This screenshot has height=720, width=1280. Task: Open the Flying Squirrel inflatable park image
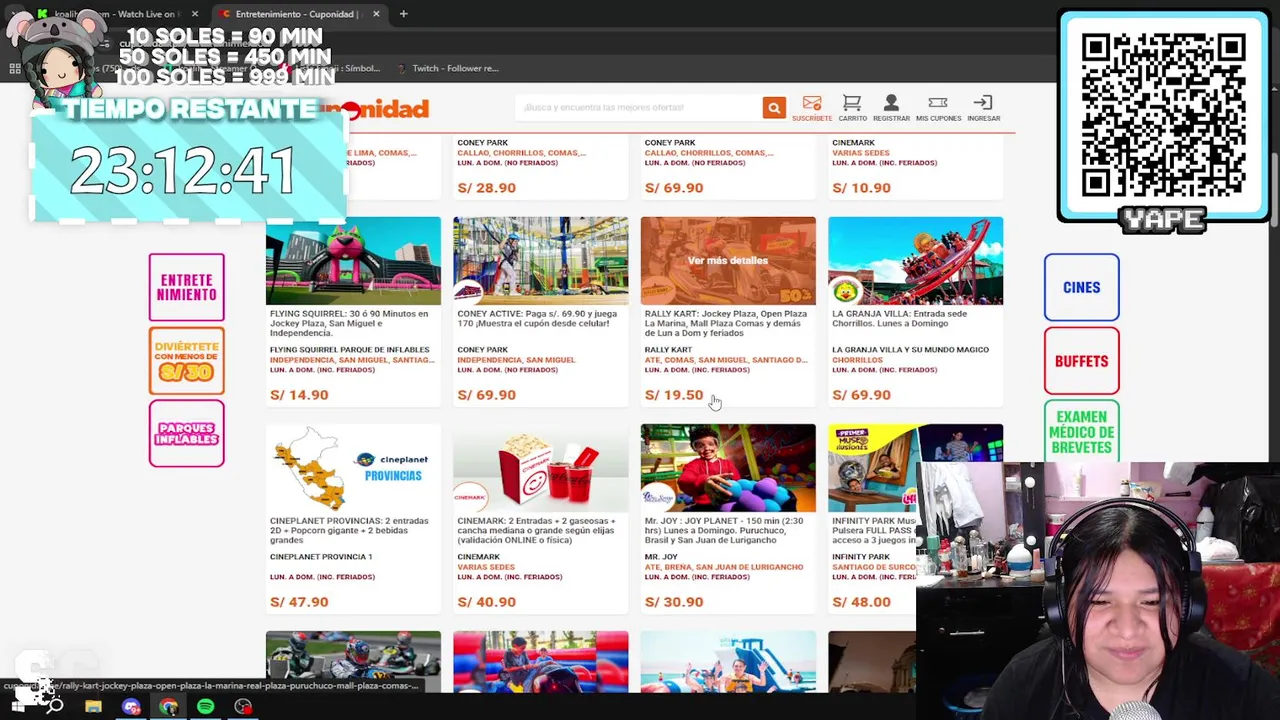(x=353, y=261)
